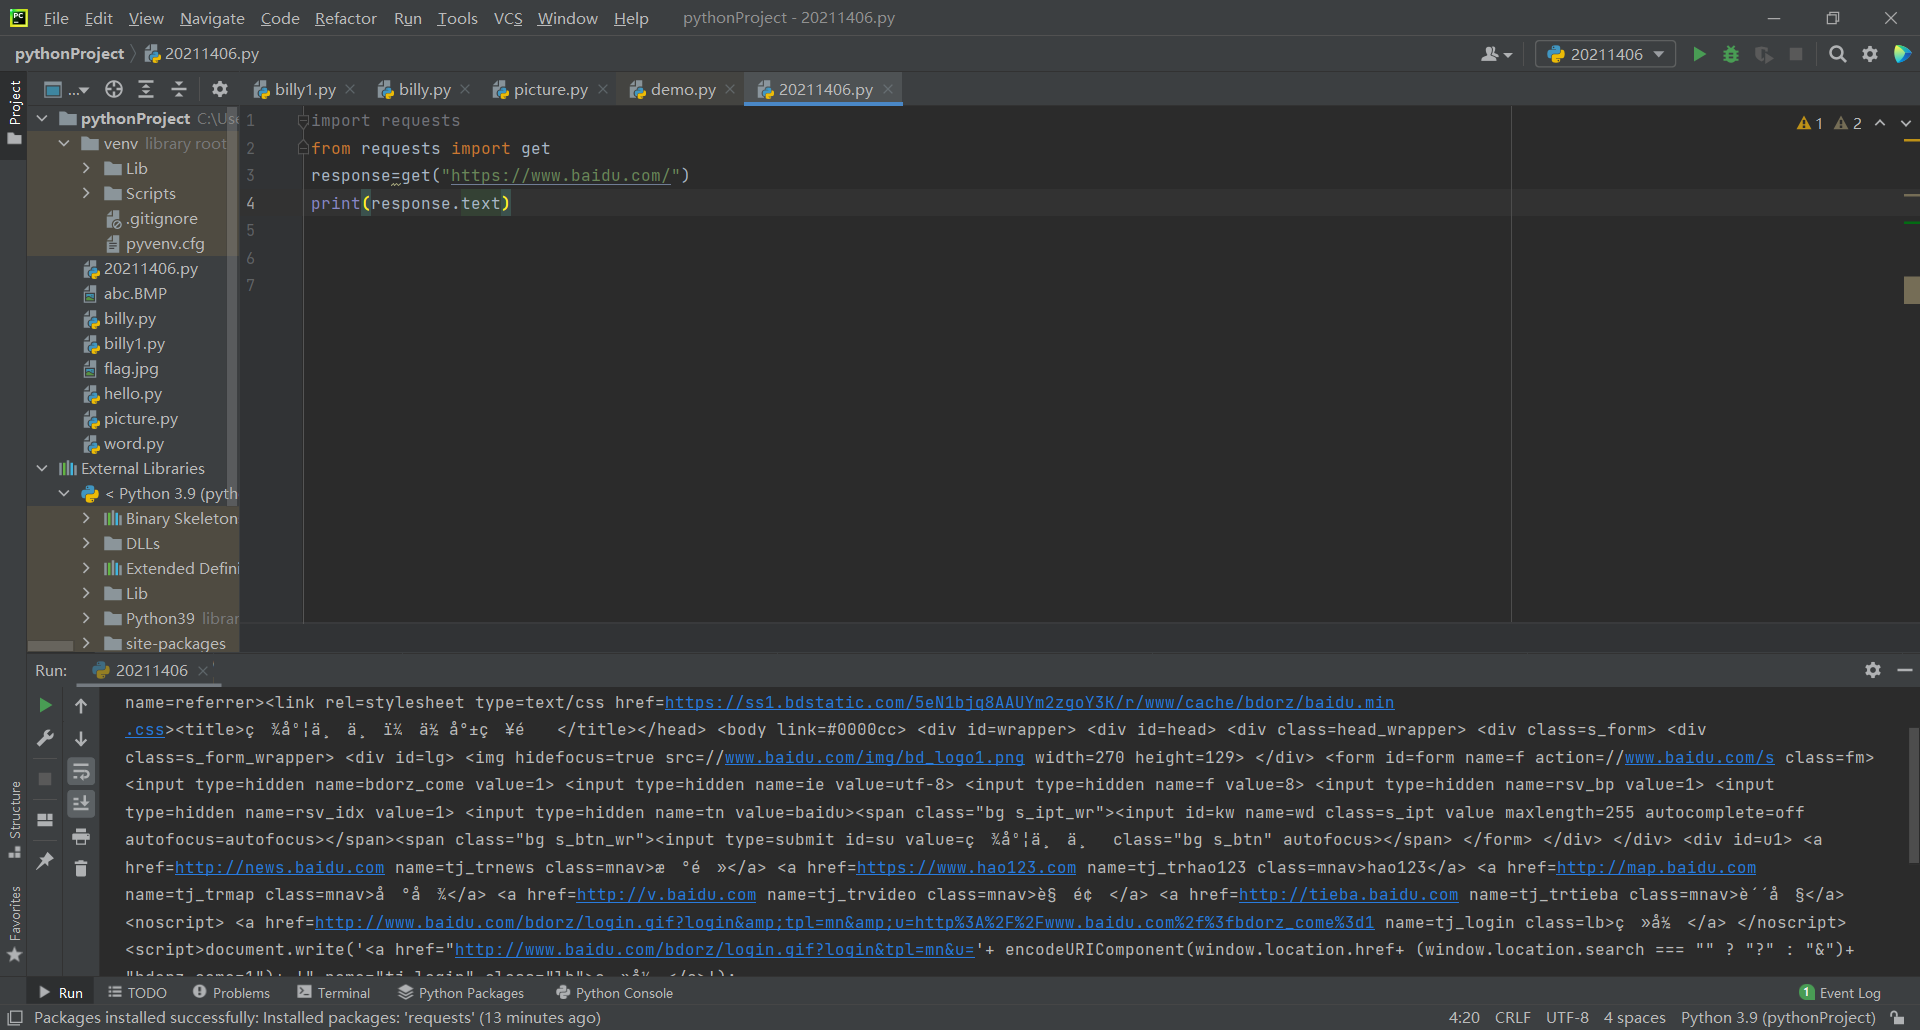Open the Python Packages tool window

461,993
